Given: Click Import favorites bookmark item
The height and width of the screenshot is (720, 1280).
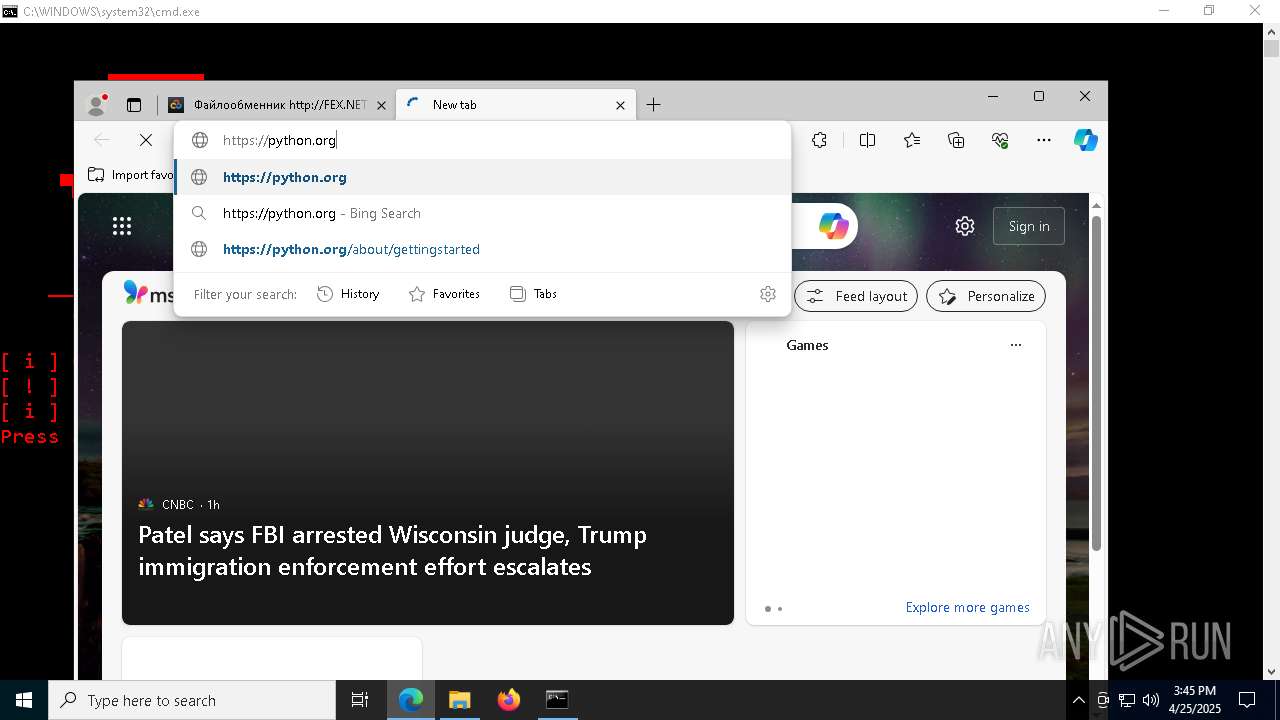Looking at the screenshot, I should (132, 175).
